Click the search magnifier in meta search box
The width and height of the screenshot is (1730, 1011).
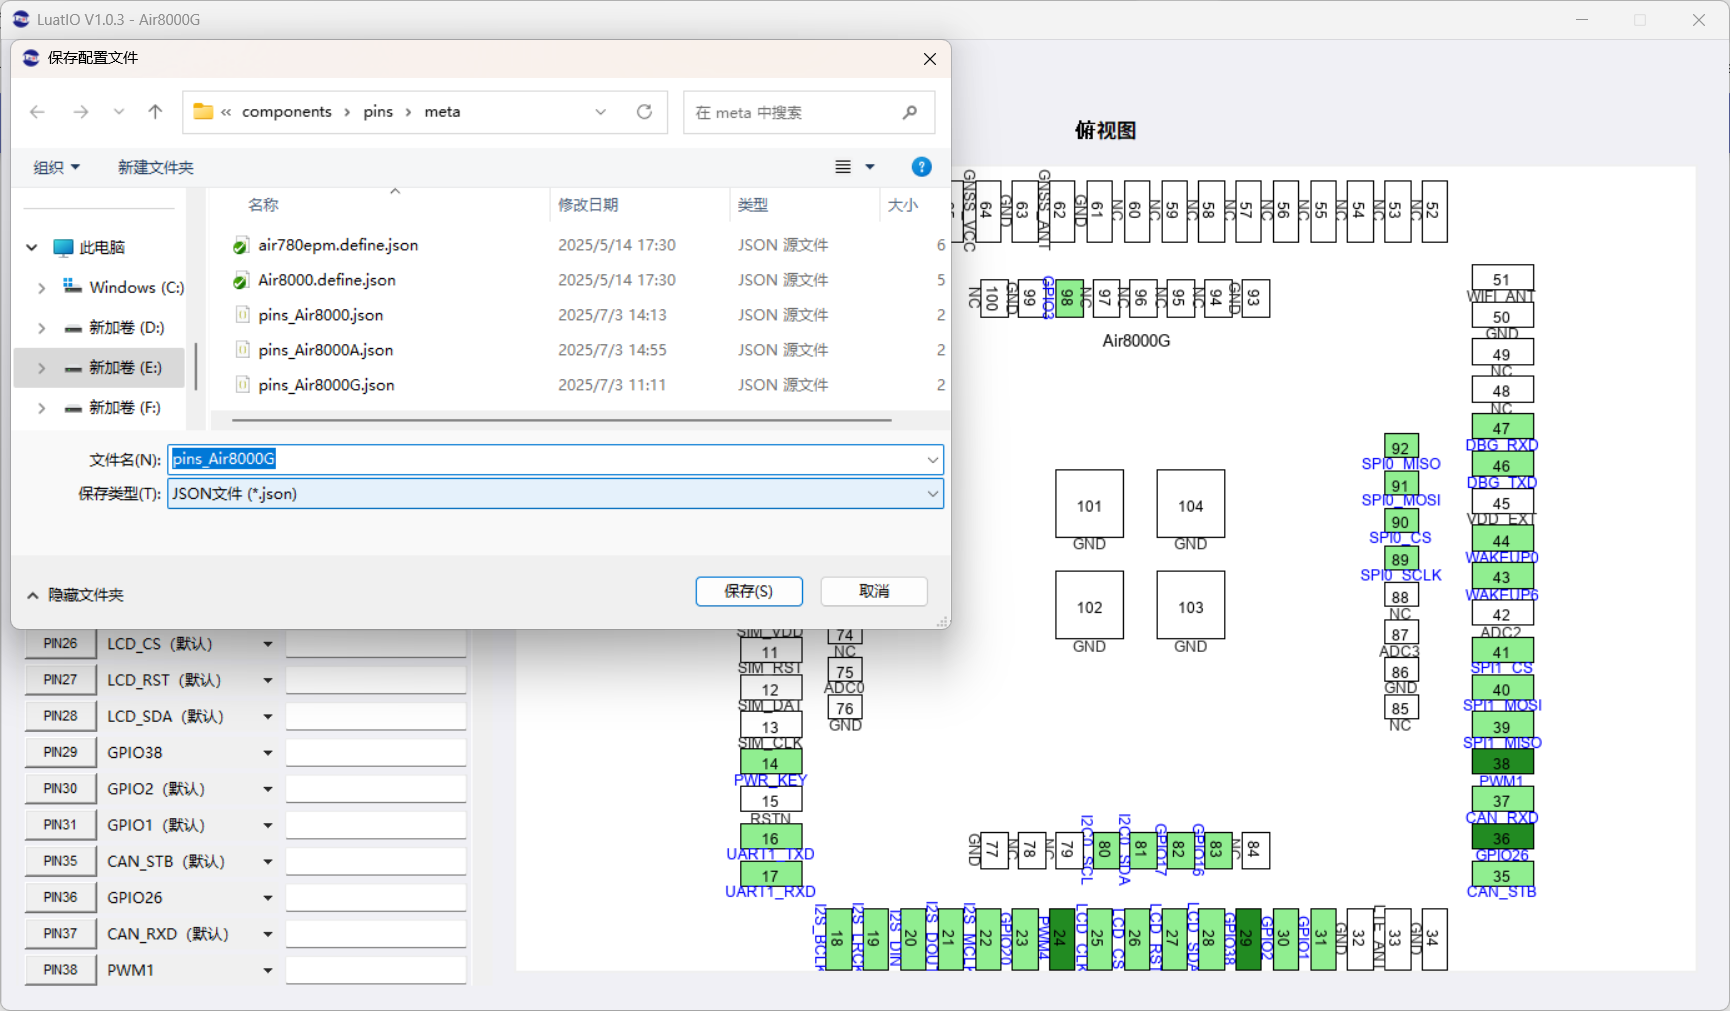click(x=909, y=112)
